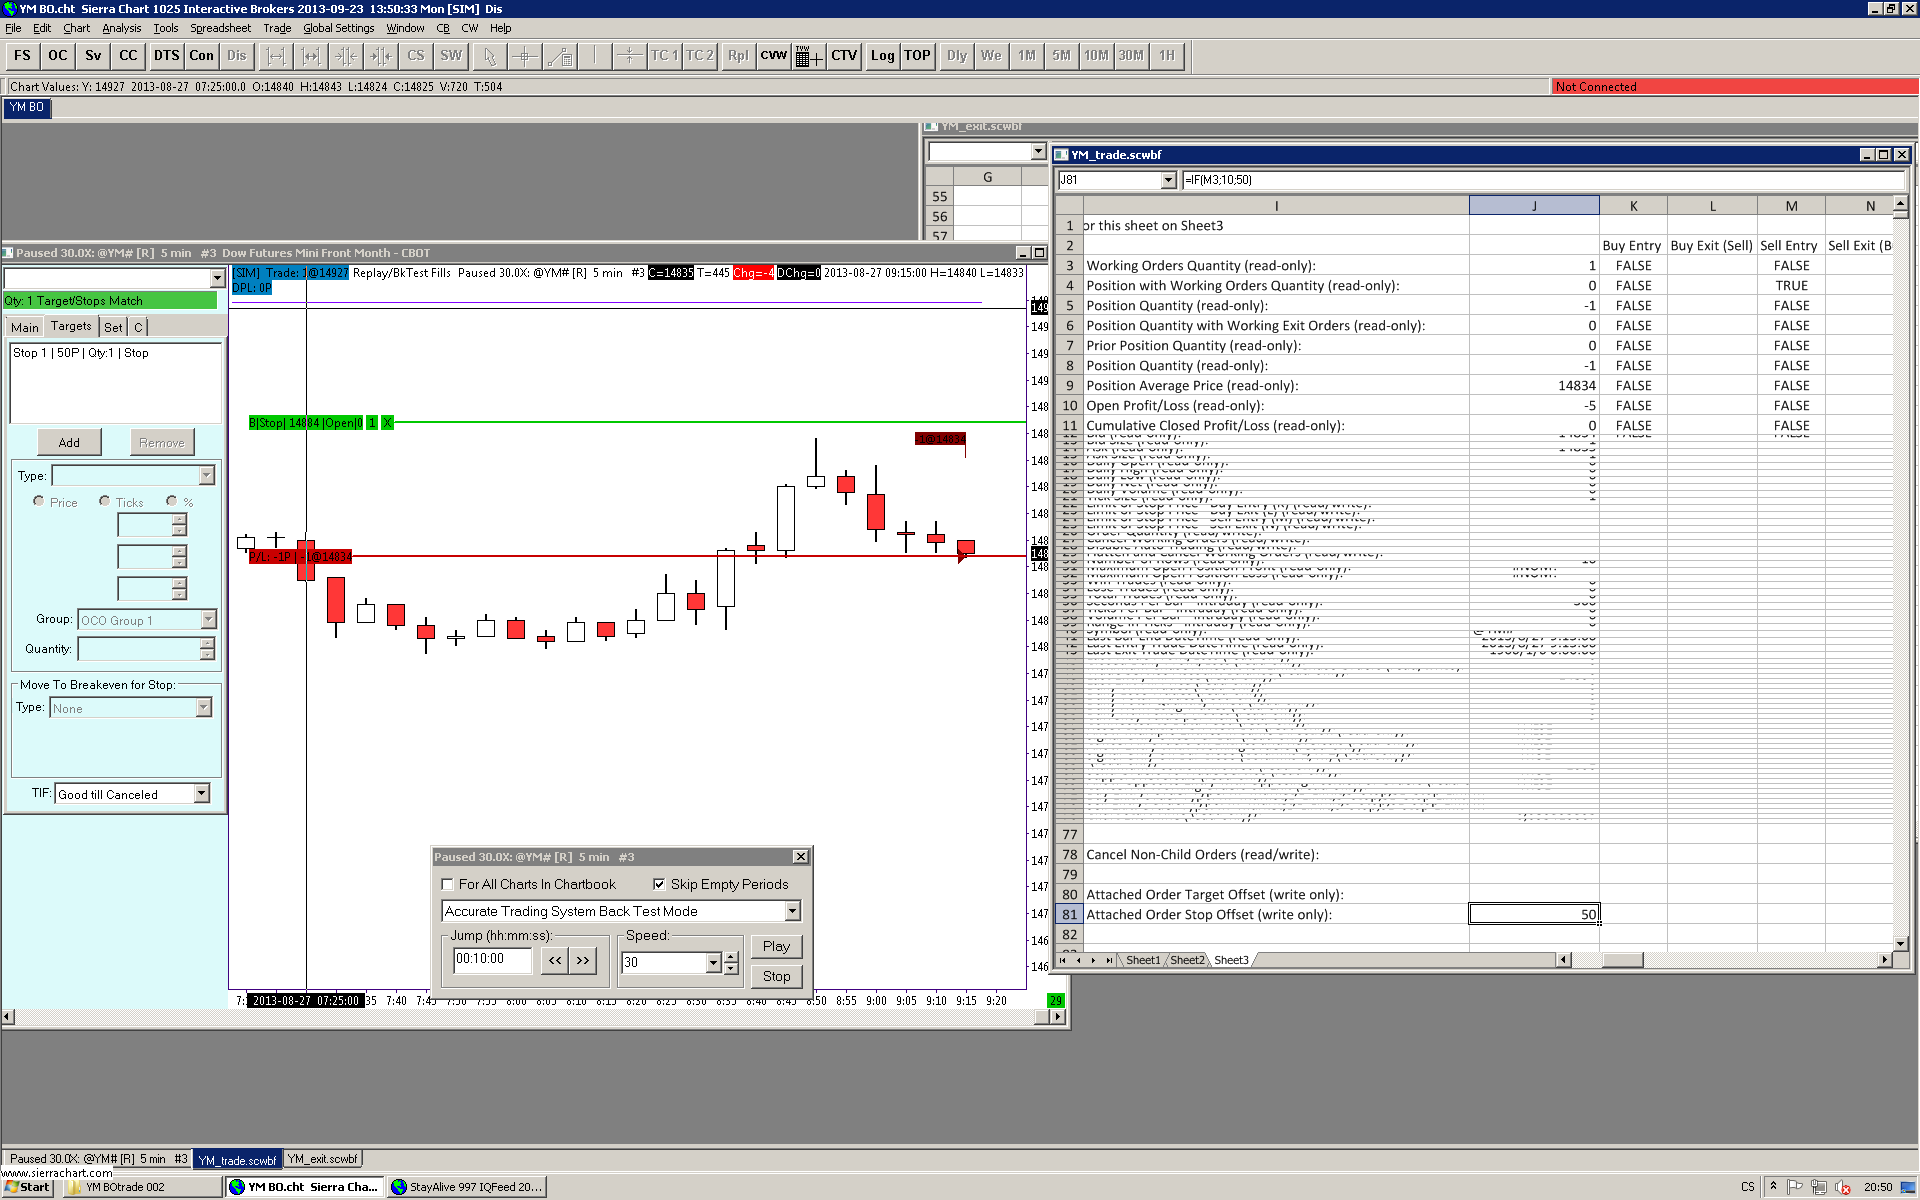Open the replay mode dropdown
1920x1200 pixels.
click(x=792, y=911)
